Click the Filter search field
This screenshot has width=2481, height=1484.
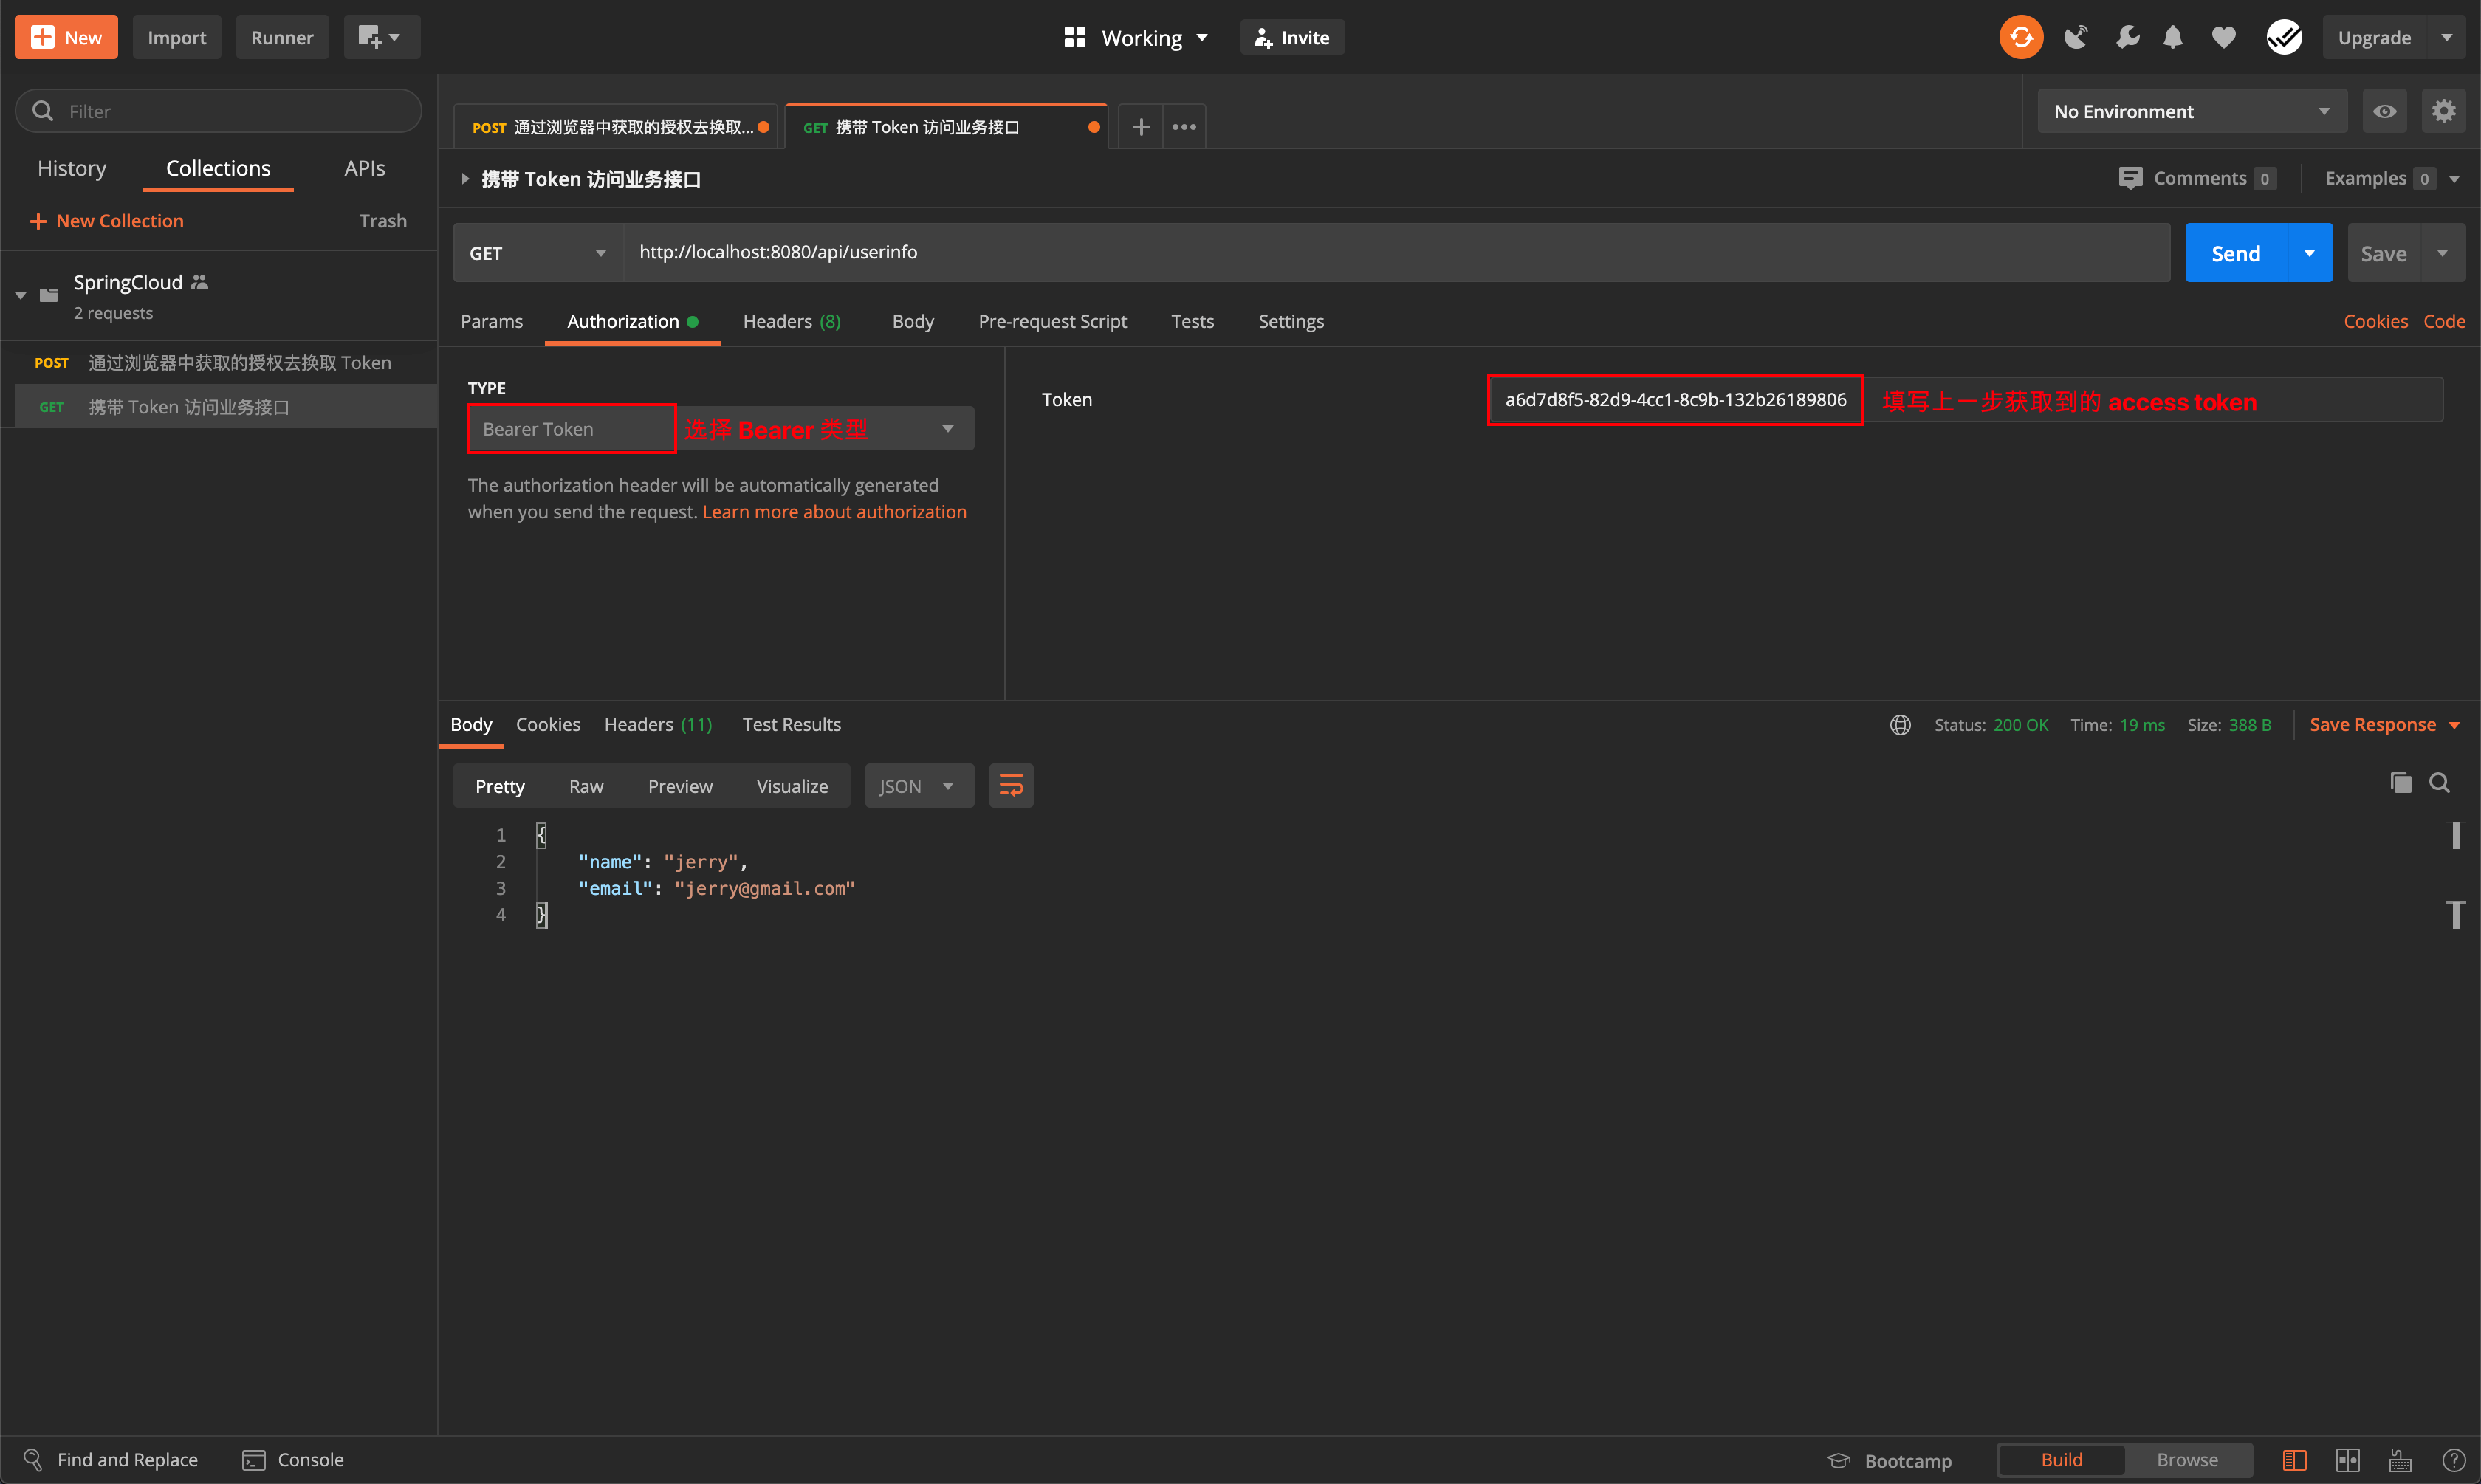218,111
